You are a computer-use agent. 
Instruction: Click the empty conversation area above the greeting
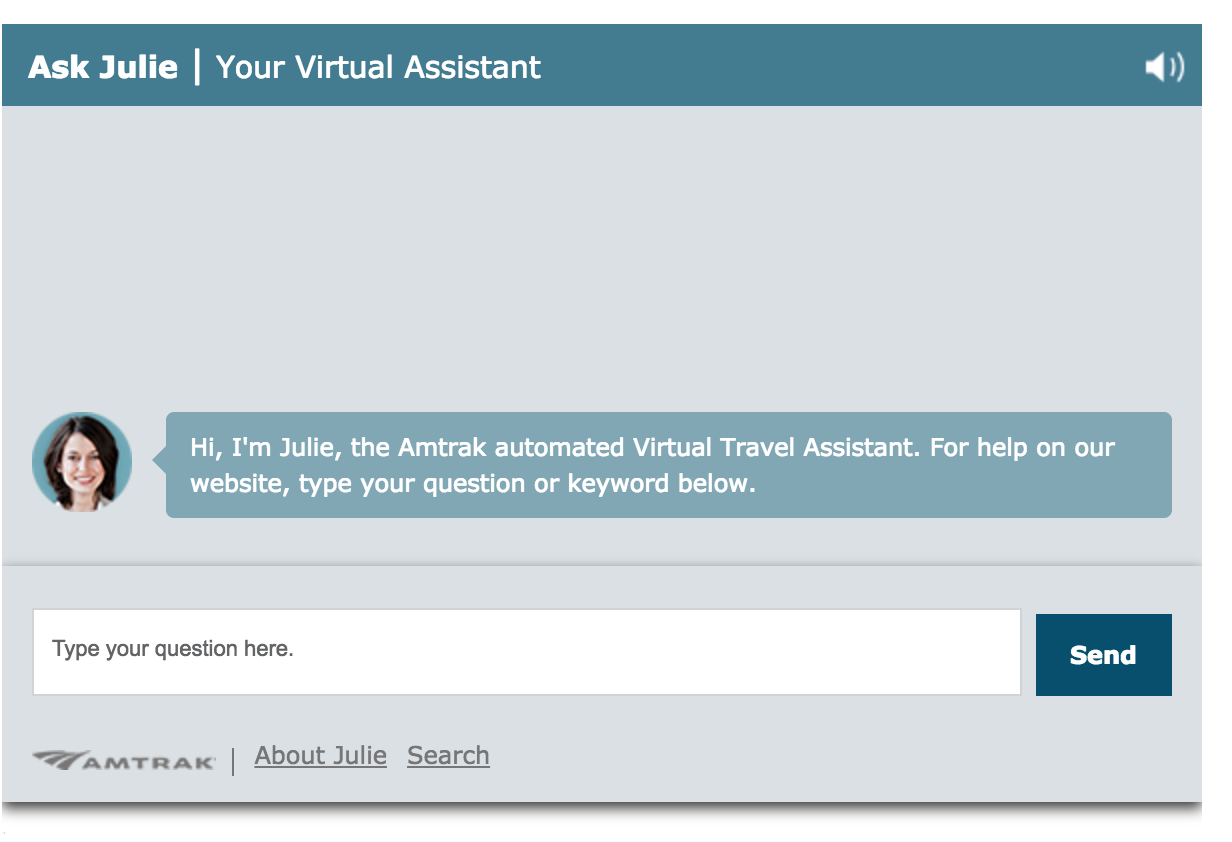(x=602, y=255)
